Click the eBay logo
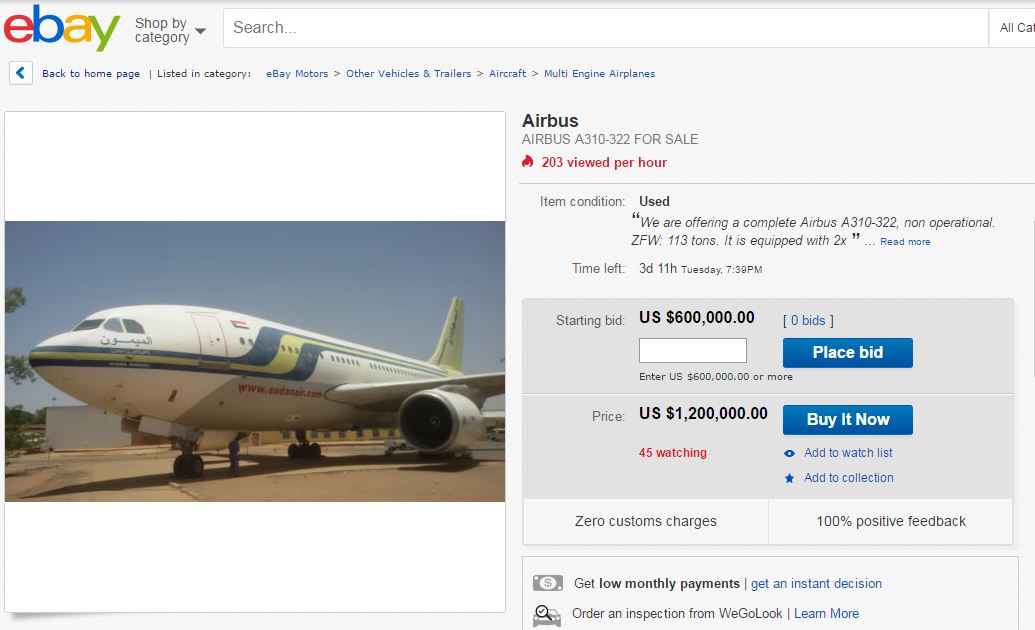 tap(62, 28)
